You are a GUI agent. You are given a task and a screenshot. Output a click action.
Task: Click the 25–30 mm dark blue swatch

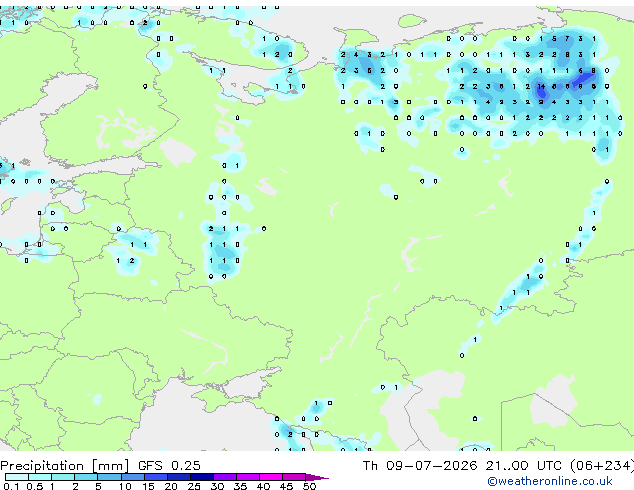tap(201, 477)
